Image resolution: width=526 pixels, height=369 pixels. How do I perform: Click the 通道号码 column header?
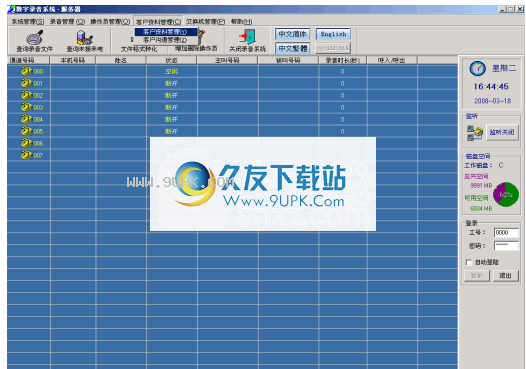(29, 60)
